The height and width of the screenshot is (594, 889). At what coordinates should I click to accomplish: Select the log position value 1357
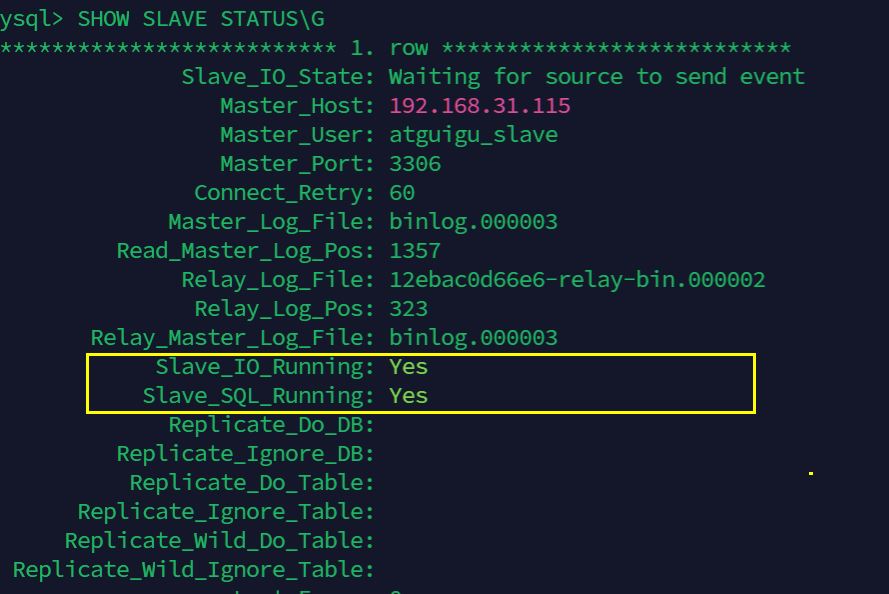415,251
